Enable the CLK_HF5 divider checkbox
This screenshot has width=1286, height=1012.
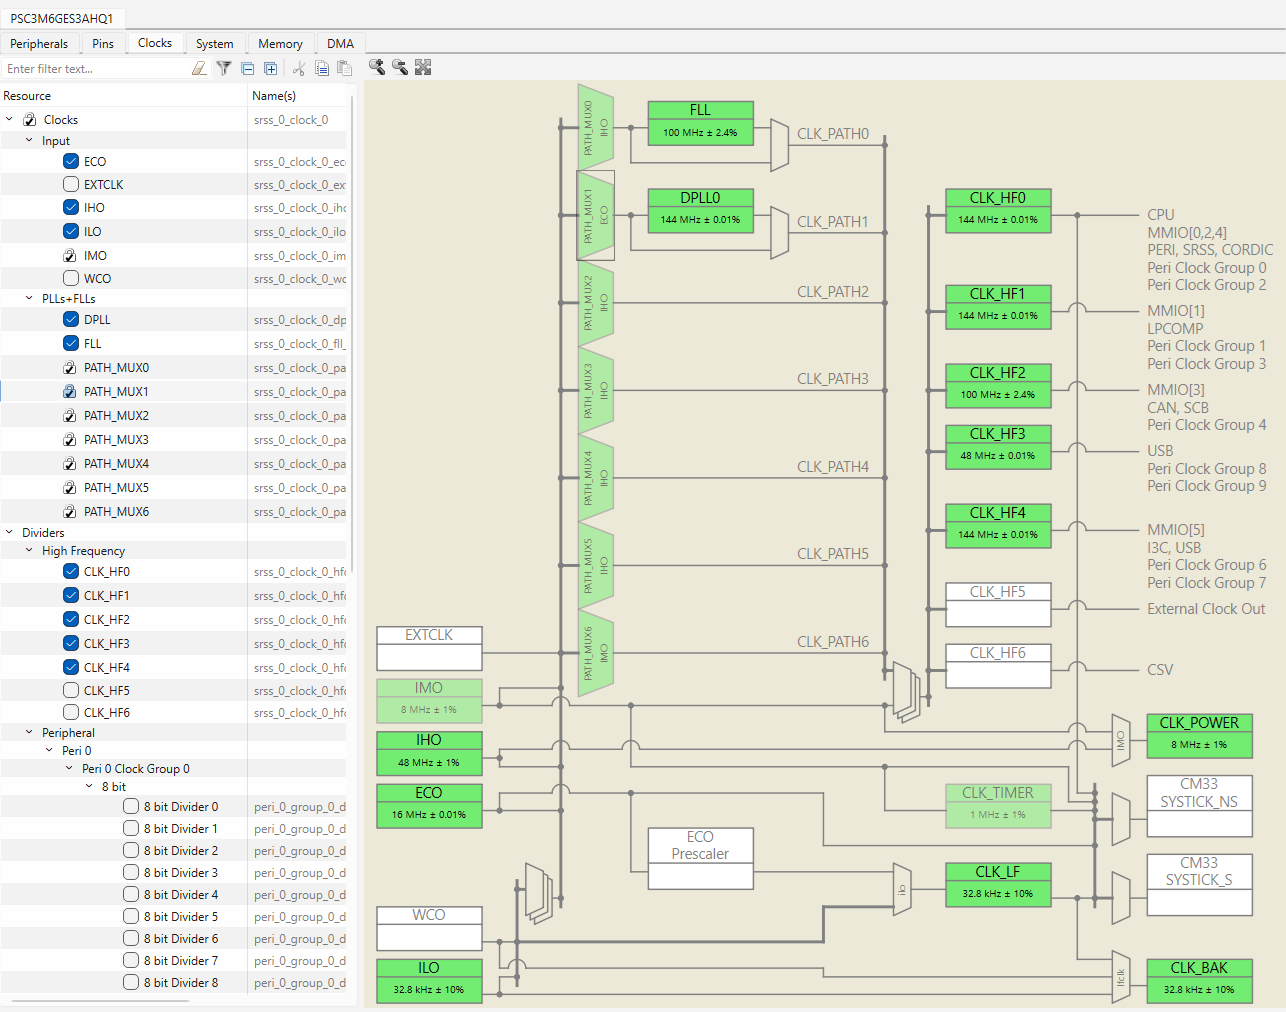[71, 690]
